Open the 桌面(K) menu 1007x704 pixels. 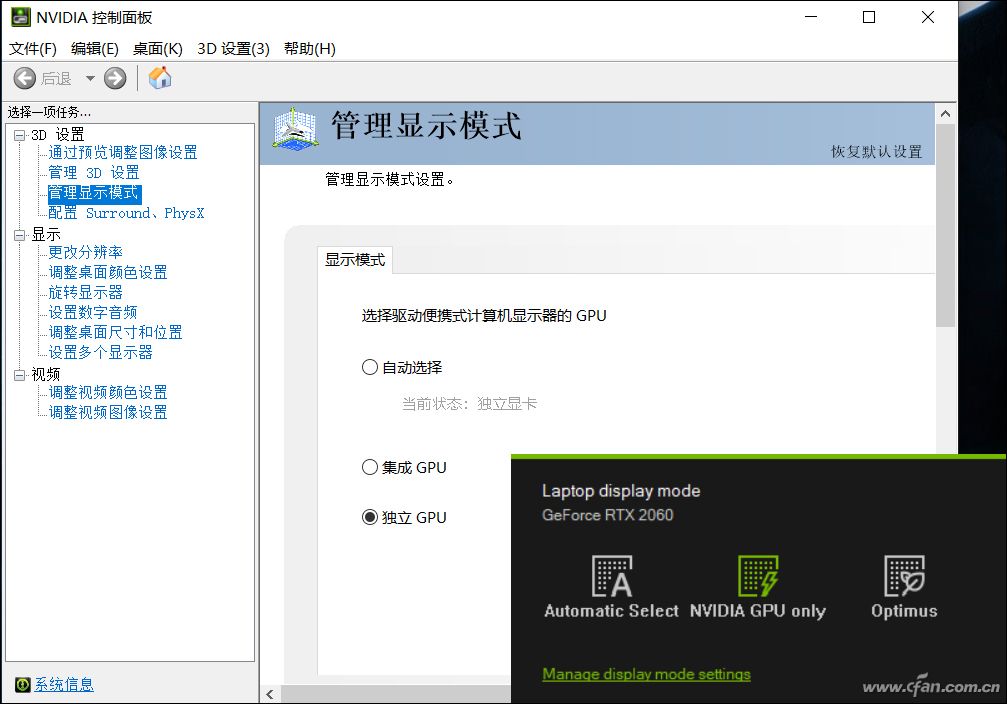(157, 47)
